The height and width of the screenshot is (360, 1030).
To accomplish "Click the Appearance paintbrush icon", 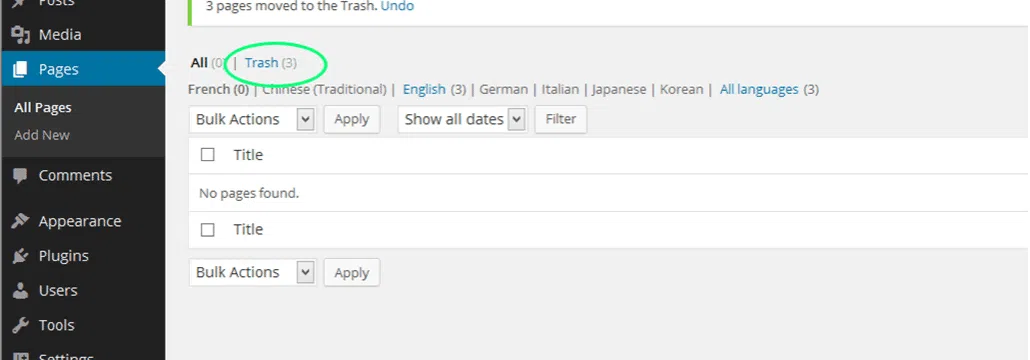I will coord(21,221).
